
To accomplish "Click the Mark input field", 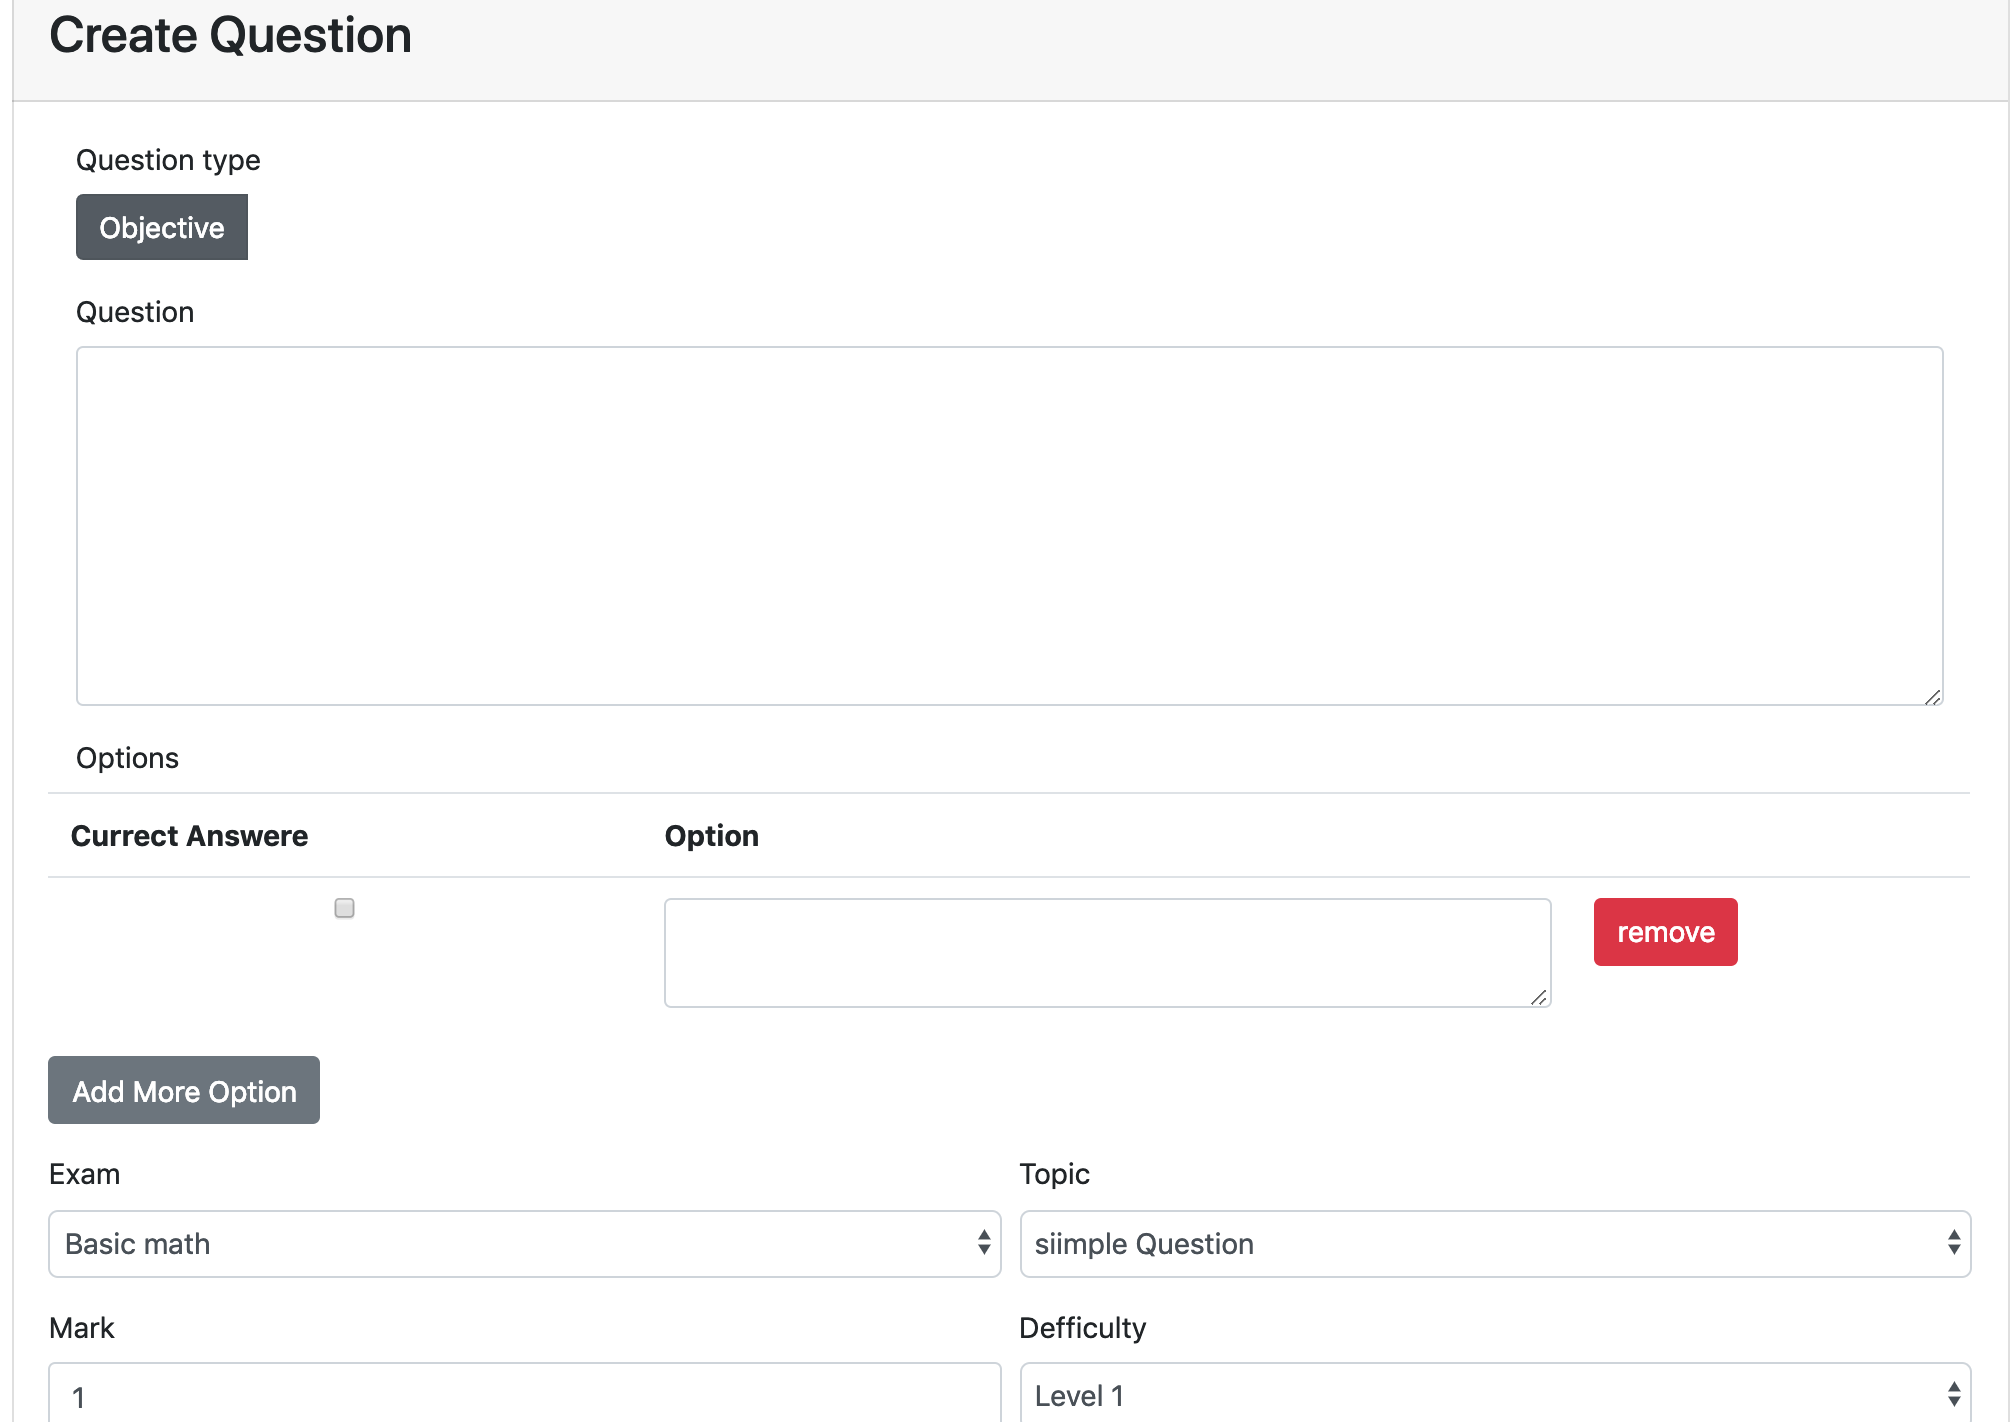I will click(524, 1395).
